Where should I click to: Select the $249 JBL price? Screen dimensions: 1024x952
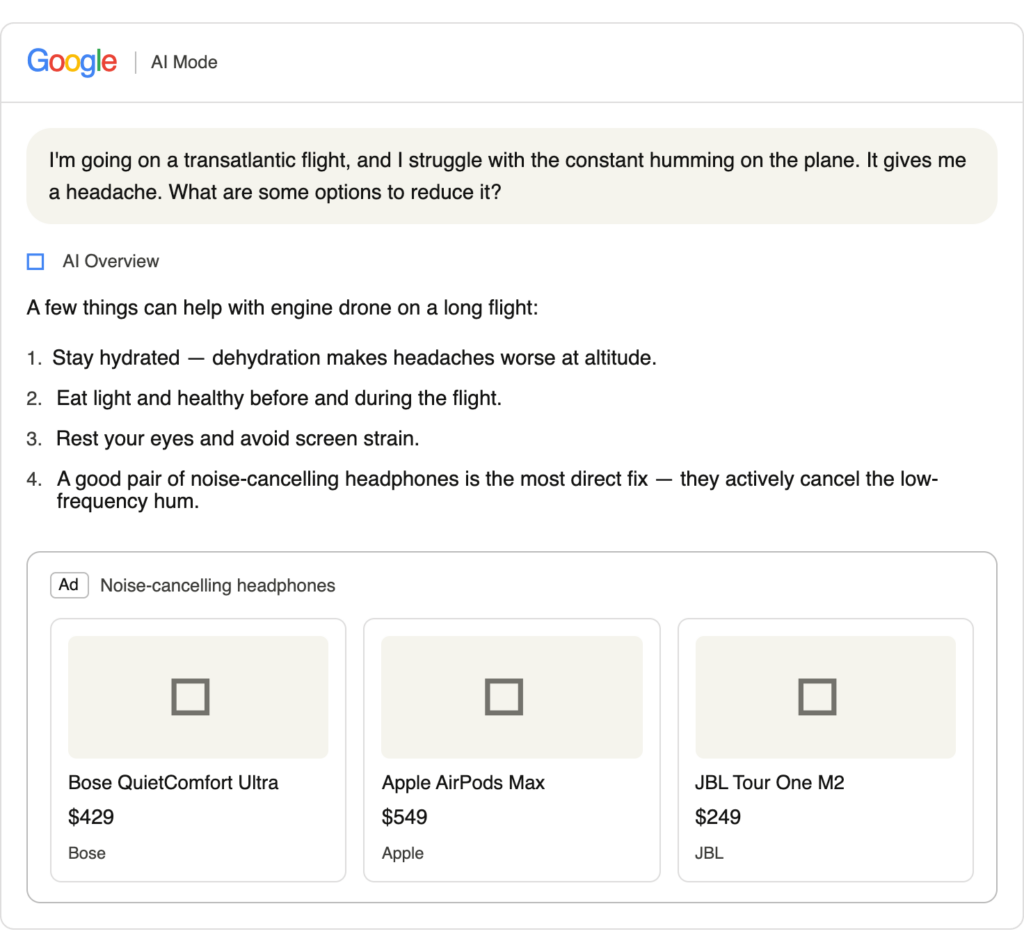tap(718, 817)
